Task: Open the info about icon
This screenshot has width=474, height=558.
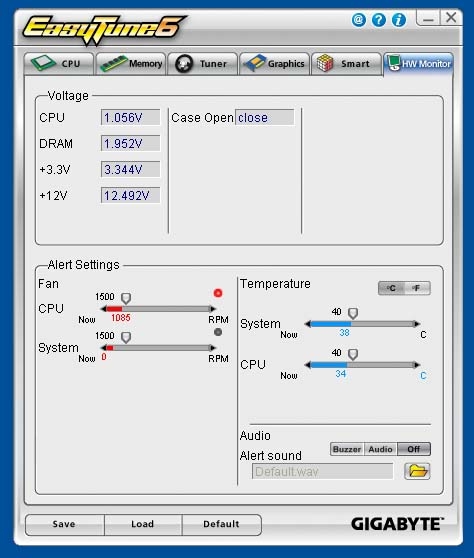Action: pos(399,20)
